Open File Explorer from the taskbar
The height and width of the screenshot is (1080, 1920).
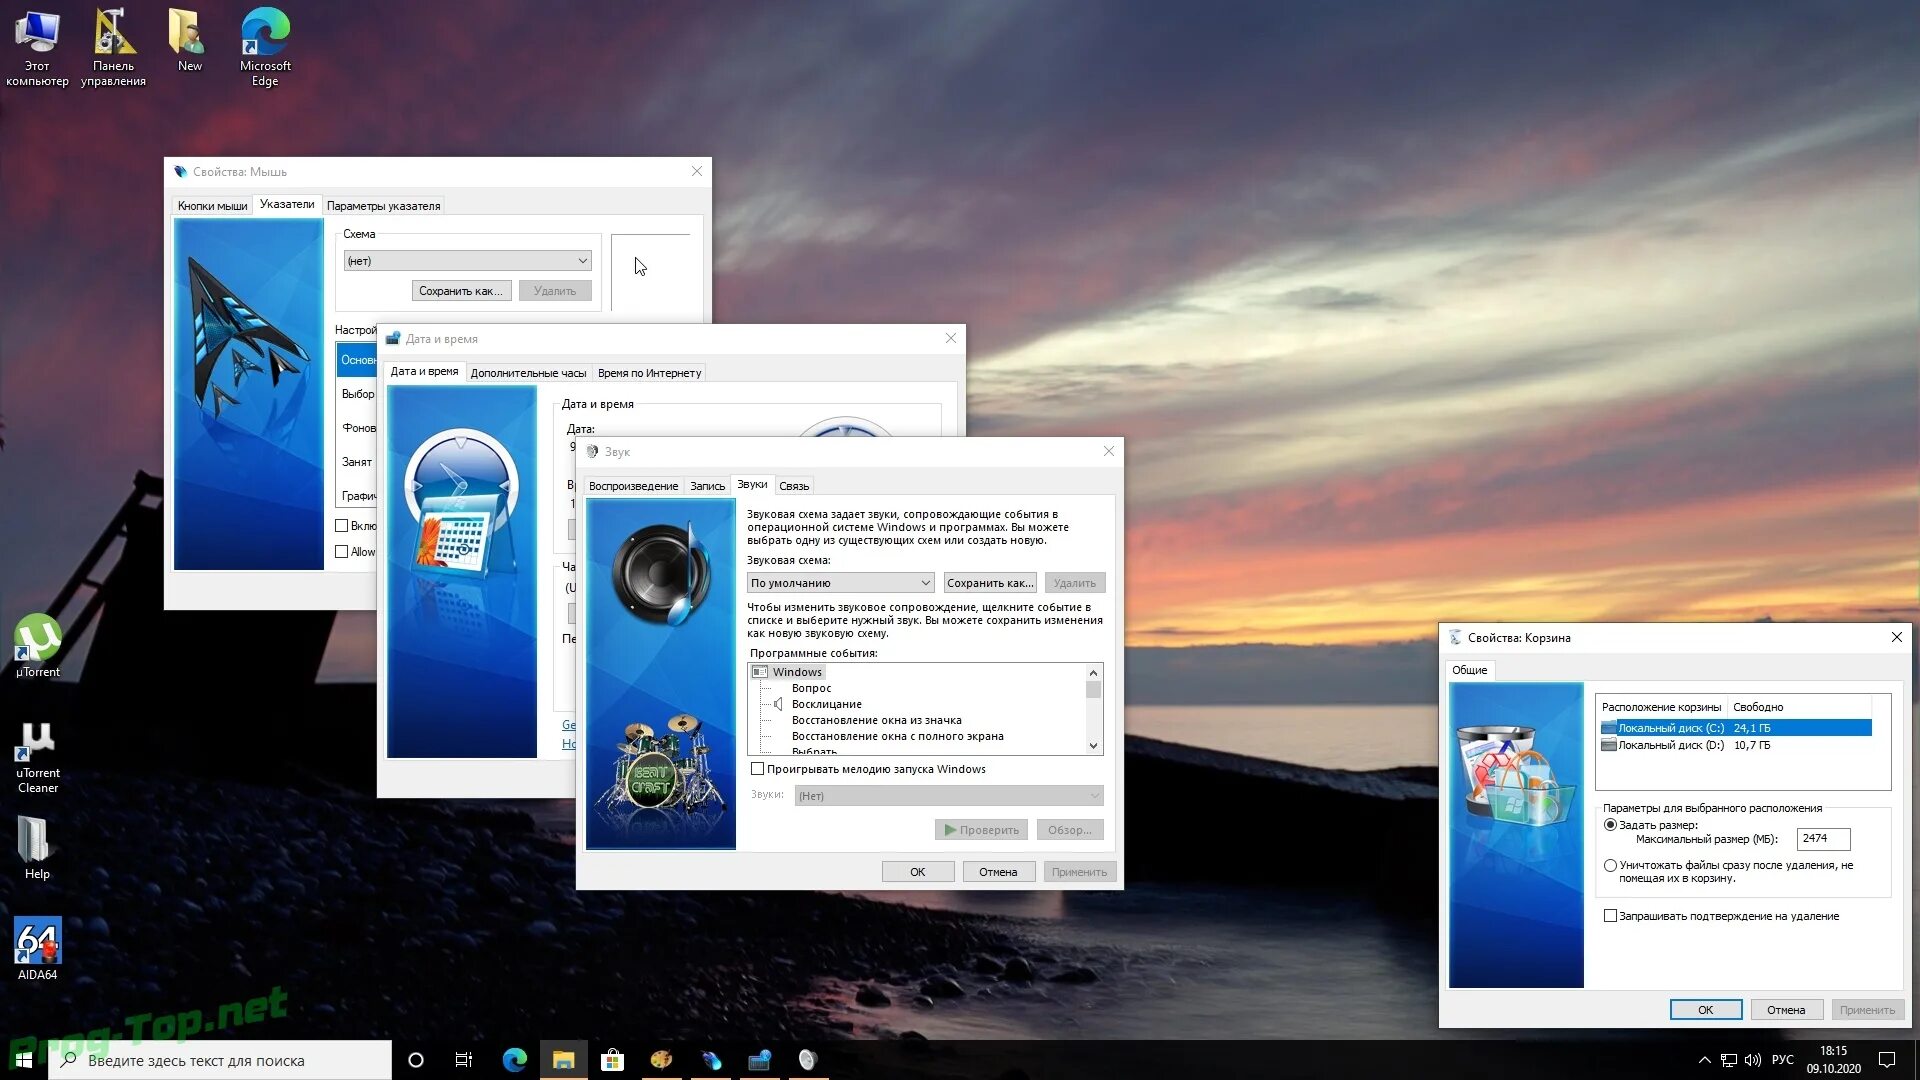[x=563, y=1060]
